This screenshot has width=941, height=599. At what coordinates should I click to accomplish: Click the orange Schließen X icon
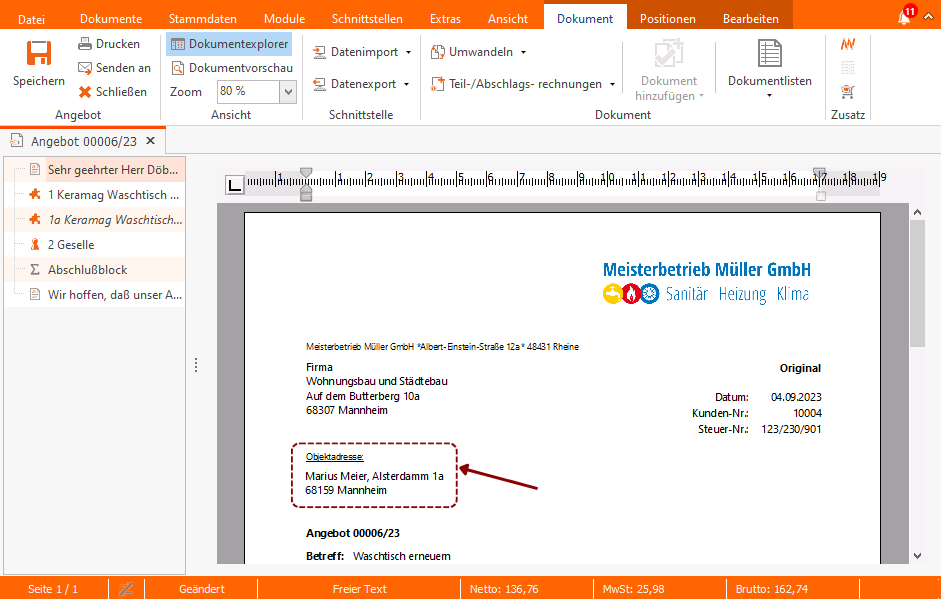(x=85, y=92)
